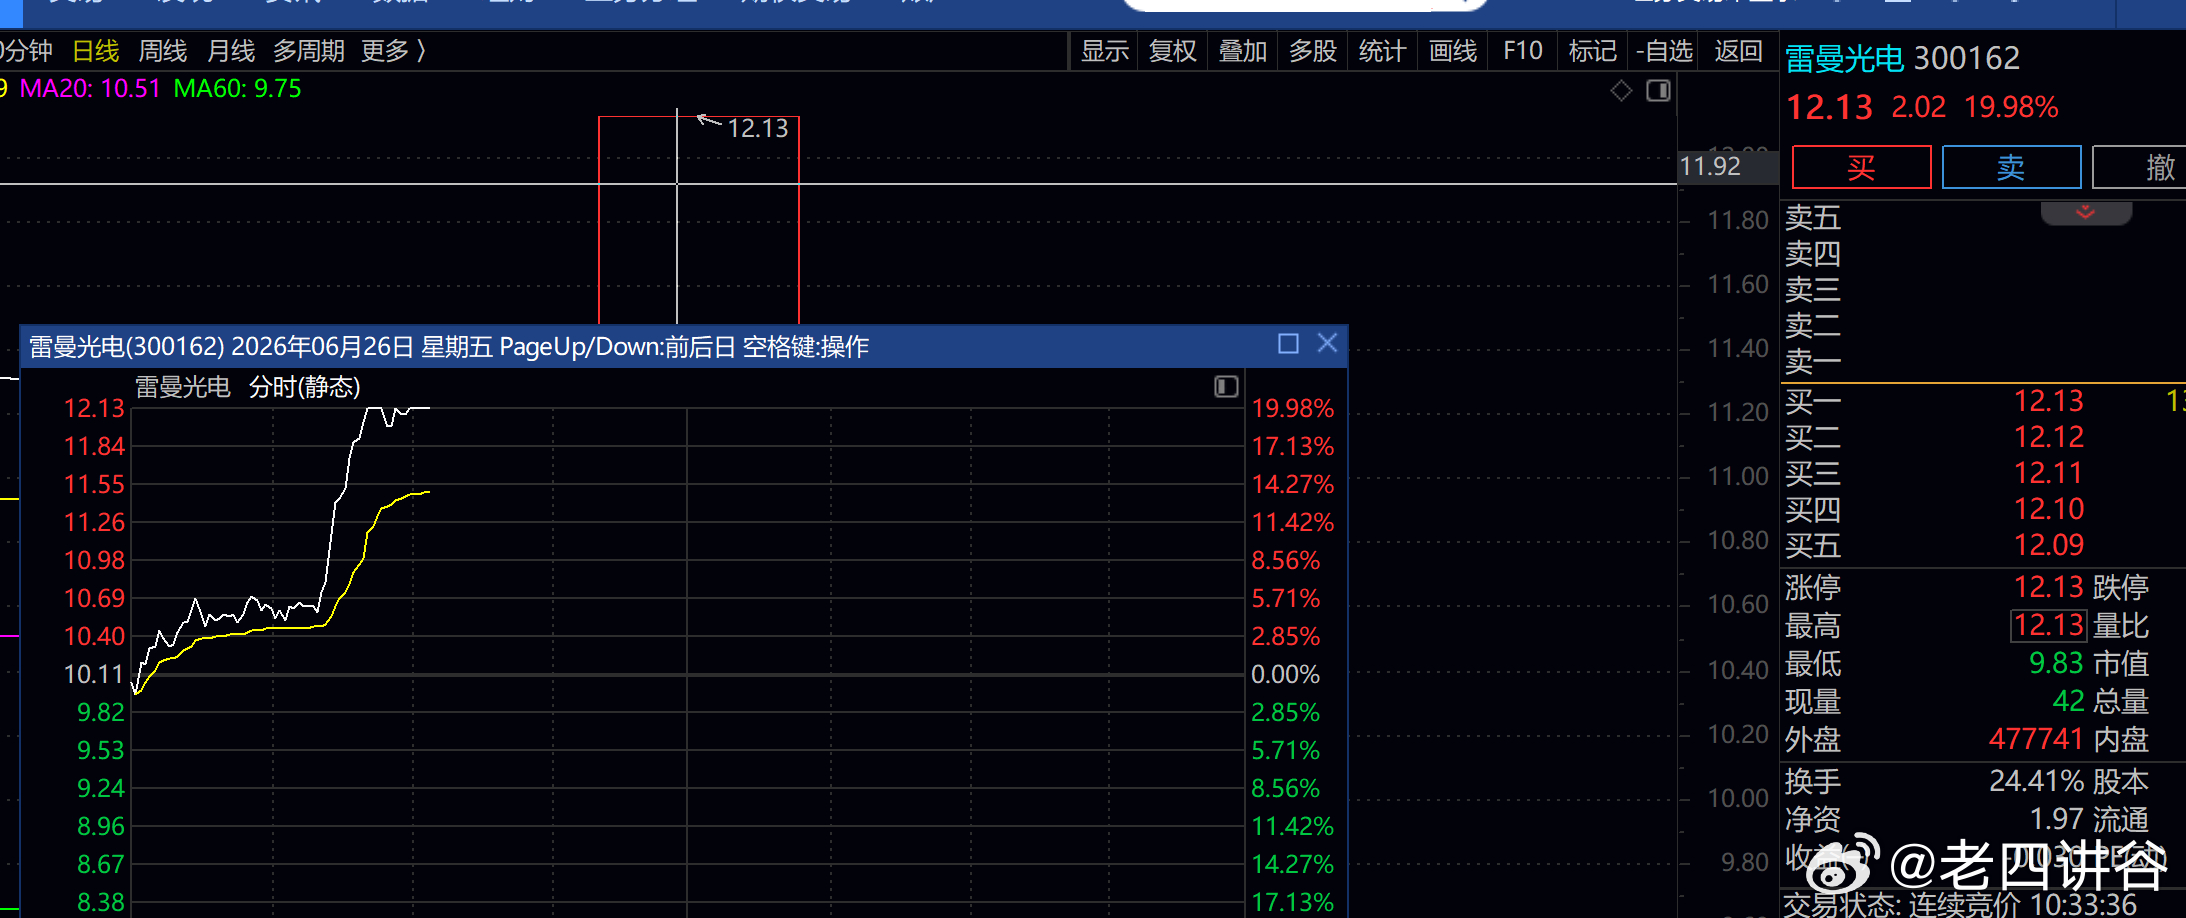This screenshot has height=918, width=2186.
Task: Click the red 买 buy button
Action: (x=1861, y=167)
